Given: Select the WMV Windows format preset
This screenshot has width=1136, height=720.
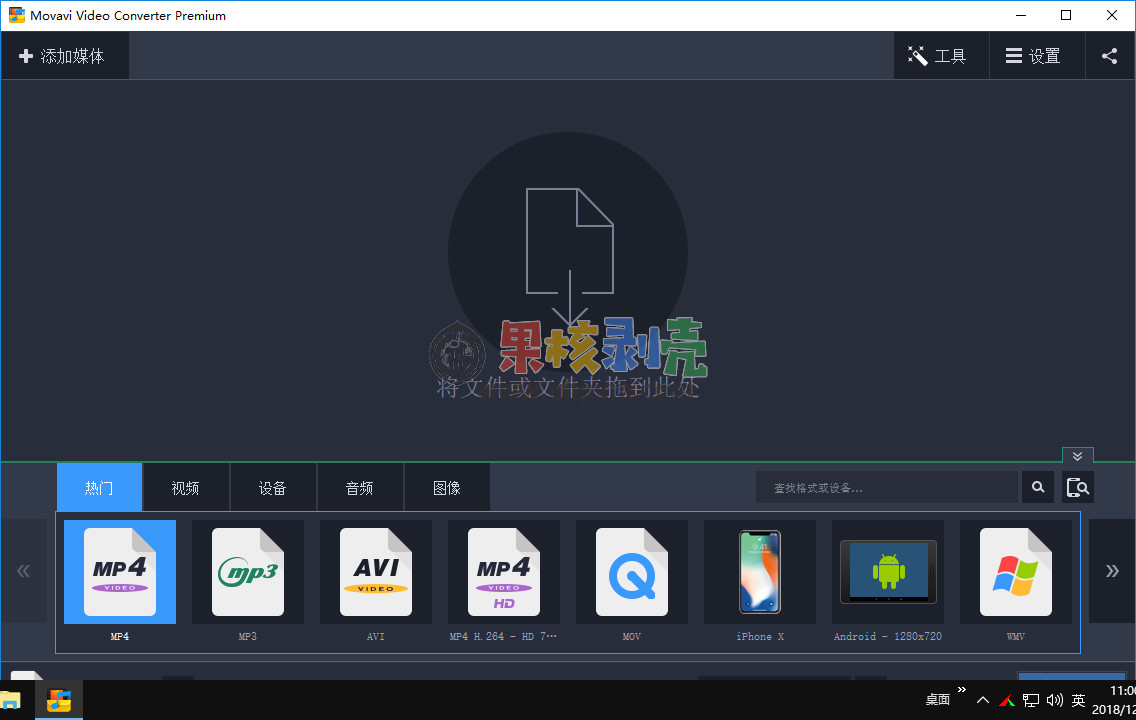Looking at the screenshot, I should coord(1016,572).
